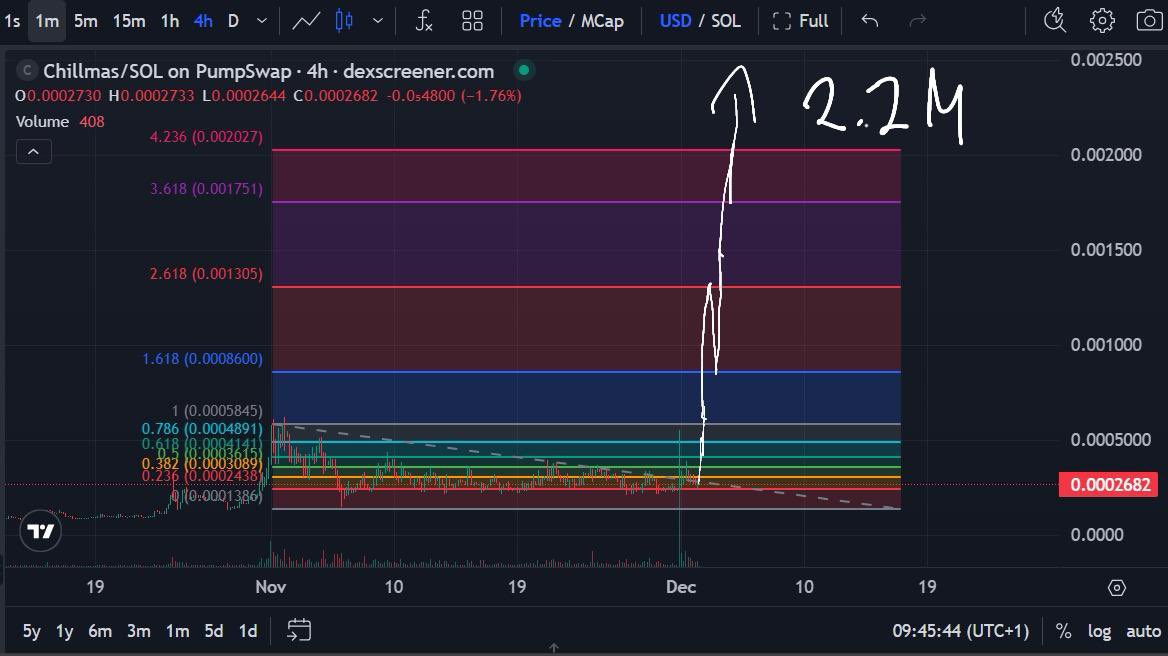The height and width of the screenshot is (656, 1168).
Task: Set range to 1d
Action: point(248,631)
